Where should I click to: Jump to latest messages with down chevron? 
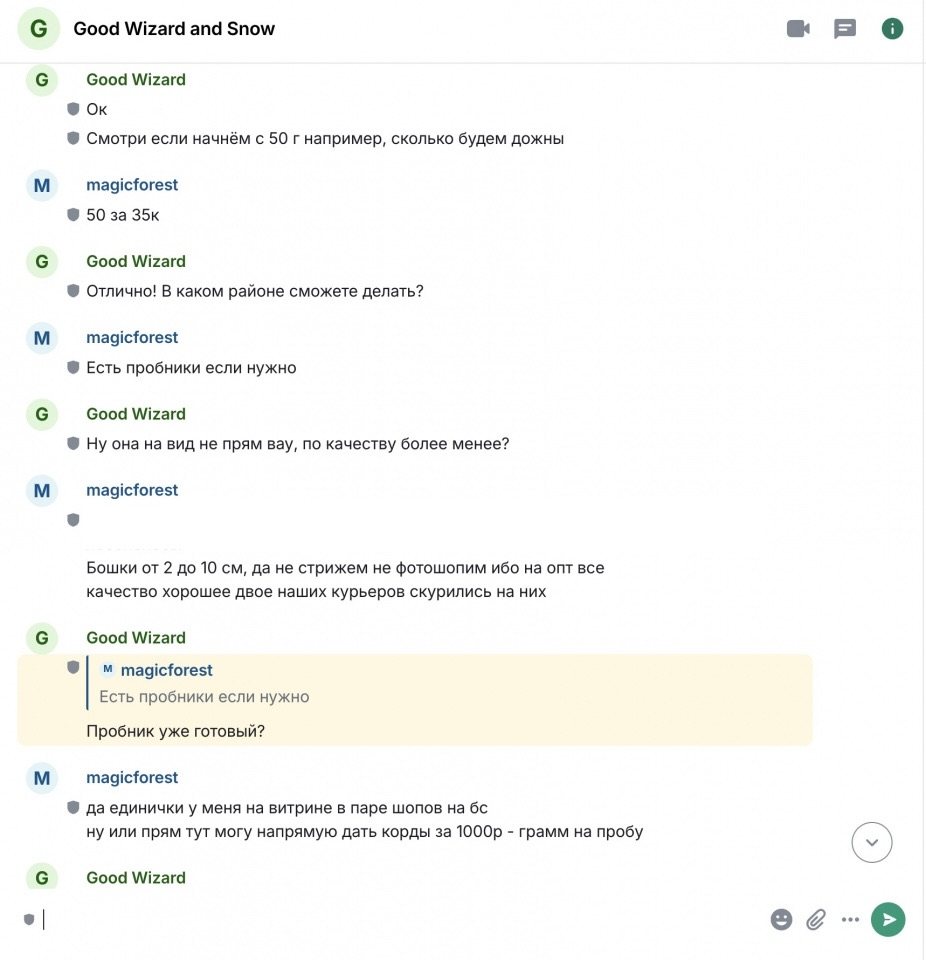(871, 842)
